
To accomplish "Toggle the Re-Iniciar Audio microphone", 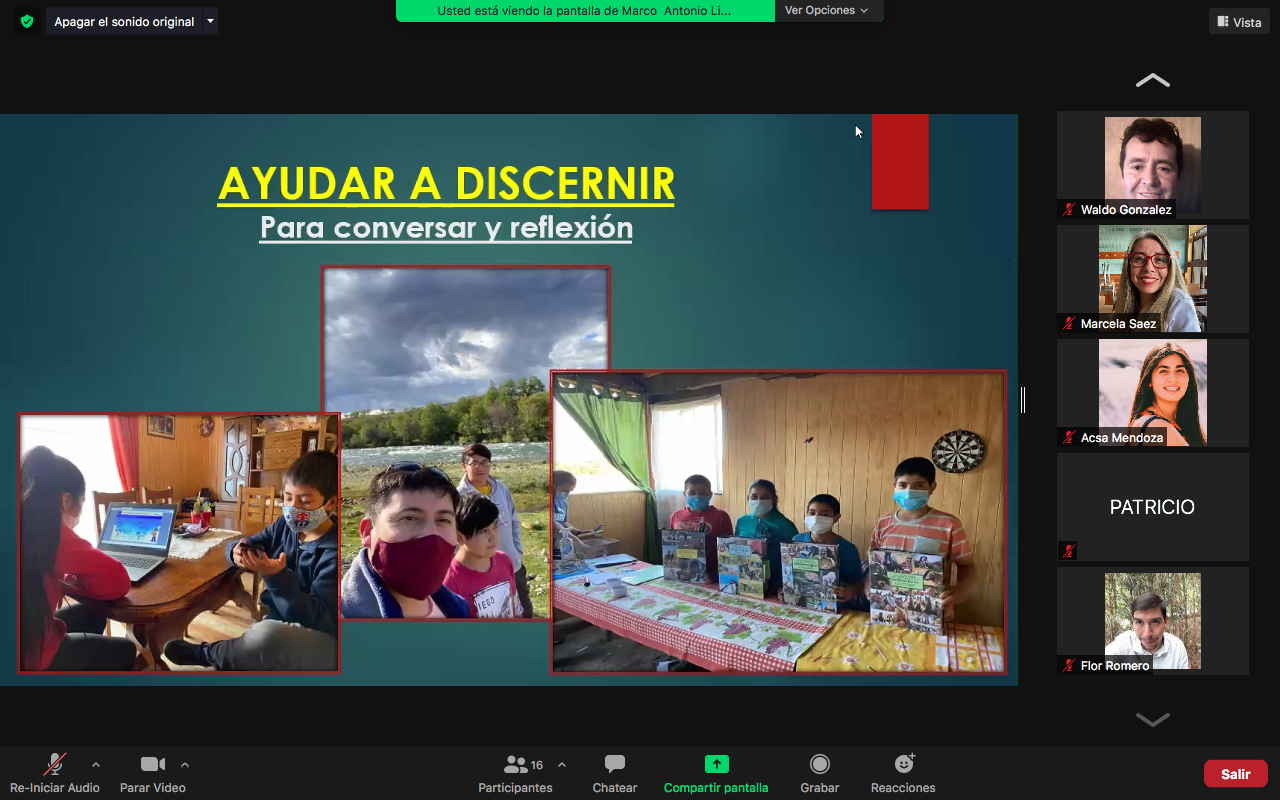I will tap(55, 765).
